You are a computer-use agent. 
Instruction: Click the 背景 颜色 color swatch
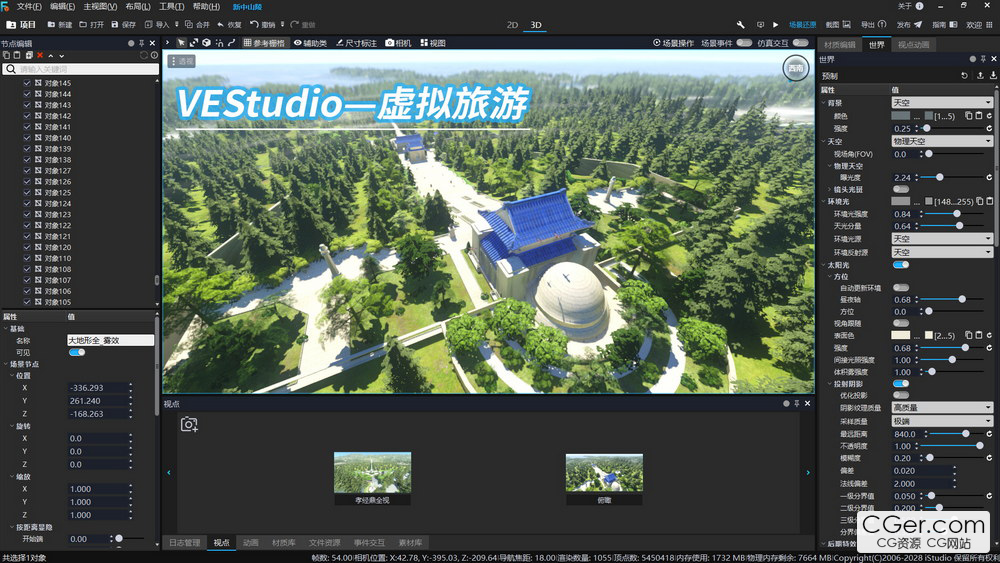tap(900, 116)
